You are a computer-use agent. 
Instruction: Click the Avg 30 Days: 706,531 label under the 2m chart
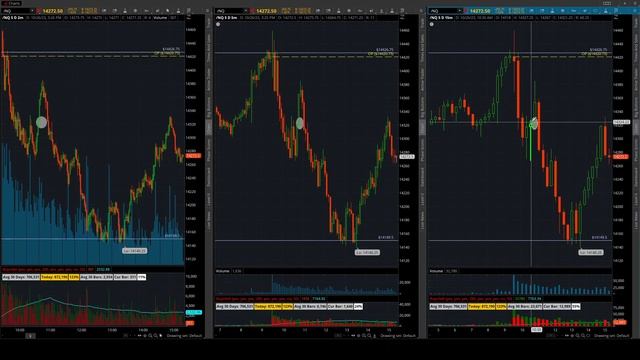pos(21,277)
